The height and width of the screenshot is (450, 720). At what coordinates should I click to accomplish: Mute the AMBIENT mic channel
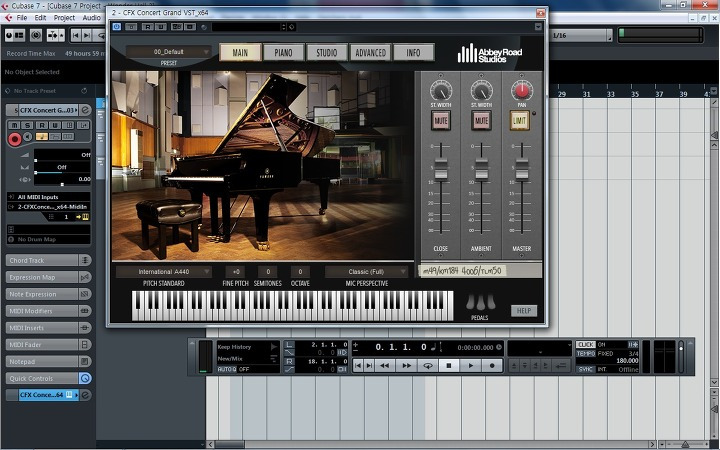[x=481, y=121]
